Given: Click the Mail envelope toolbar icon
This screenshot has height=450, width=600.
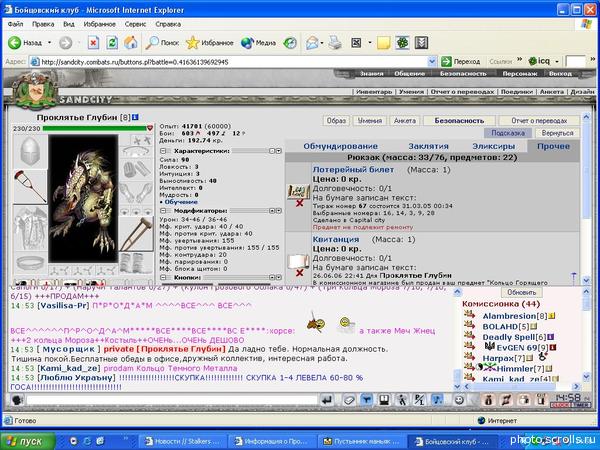Looking at the screenshot, I should (312, 42).
